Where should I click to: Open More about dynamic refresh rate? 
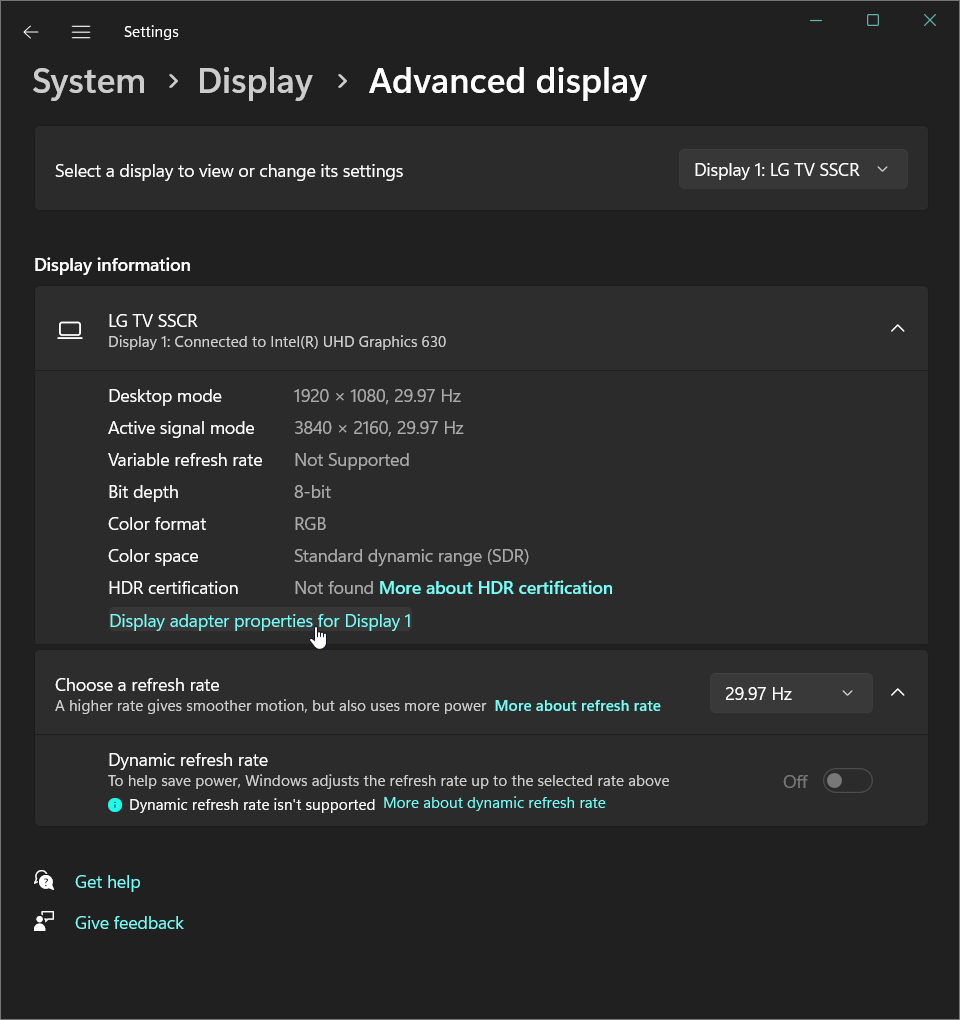point(494,803)
